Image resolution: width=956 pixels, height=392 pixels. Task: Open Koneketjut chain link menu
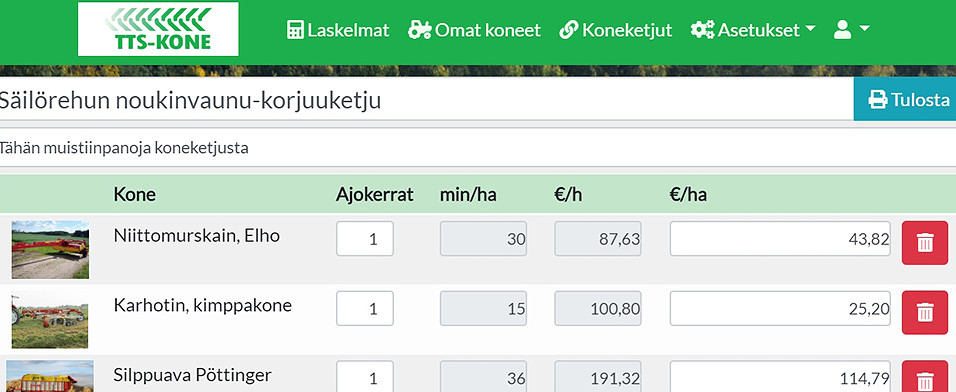coord(615,30)
